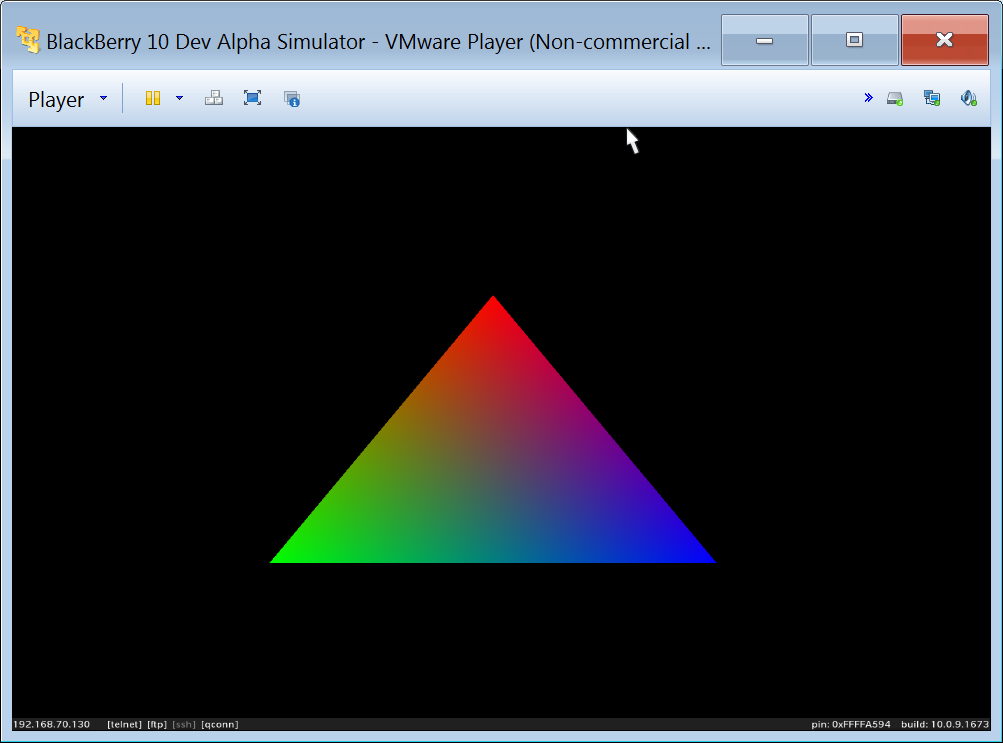Click the ftp status label
The width and height of the screenshot is (1003, 743).
point(157,724)
